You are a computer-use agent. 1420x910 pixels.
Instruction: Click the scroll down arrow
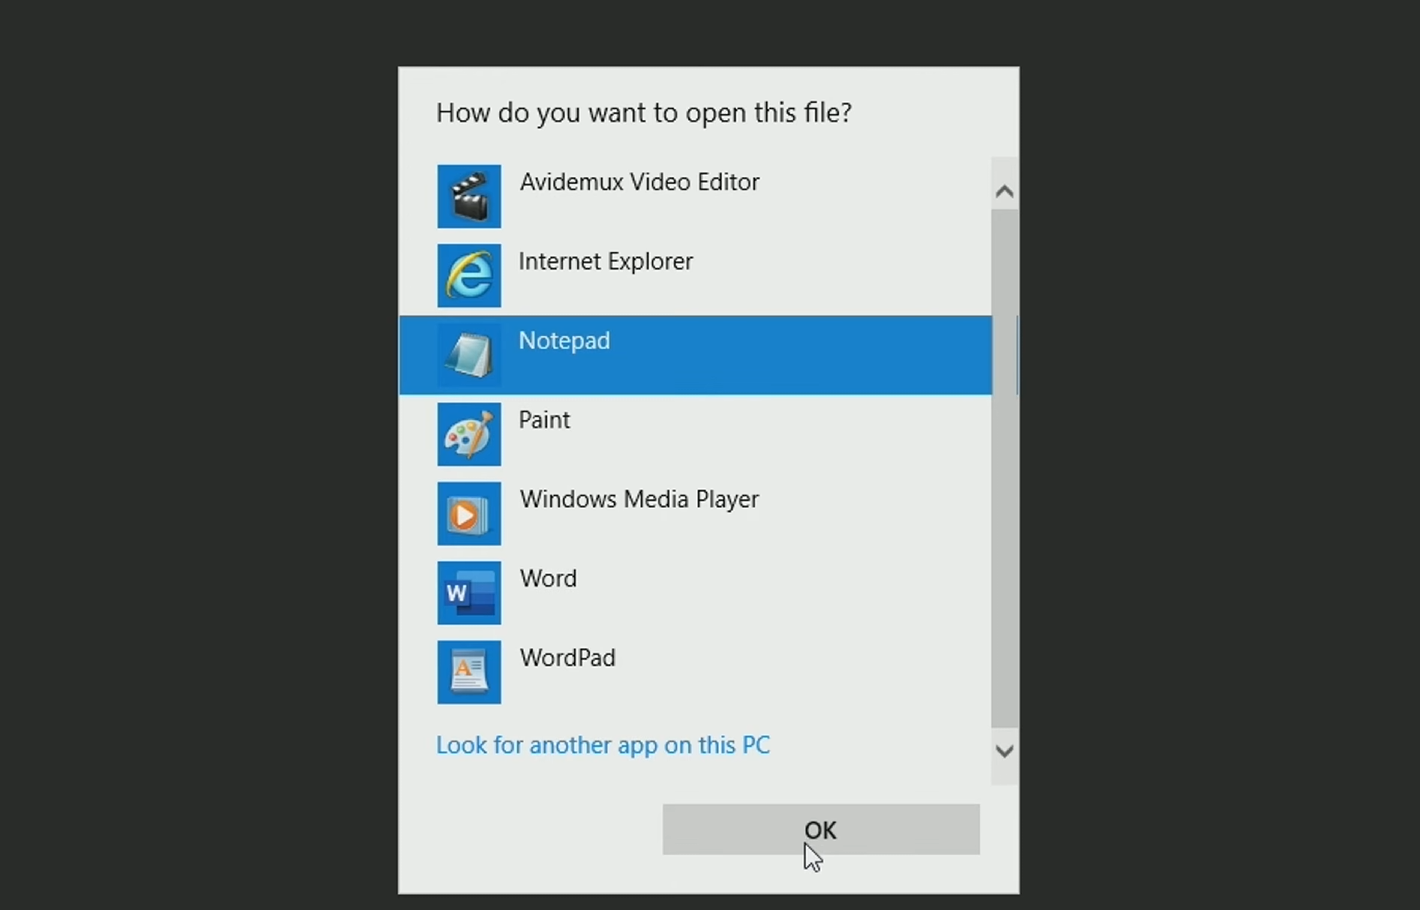tap(1005, 751)
